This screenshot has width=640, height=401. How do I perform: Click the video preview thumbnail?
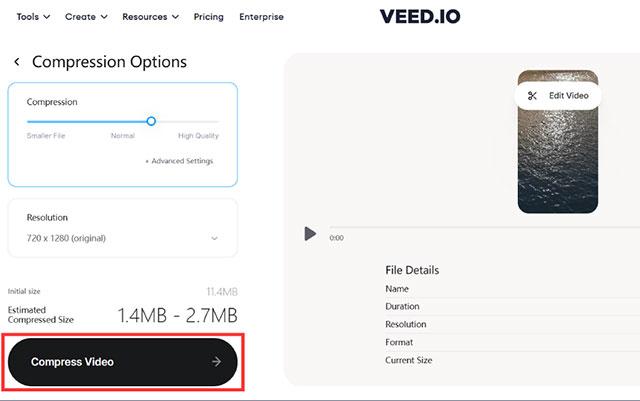coord(557,160)
